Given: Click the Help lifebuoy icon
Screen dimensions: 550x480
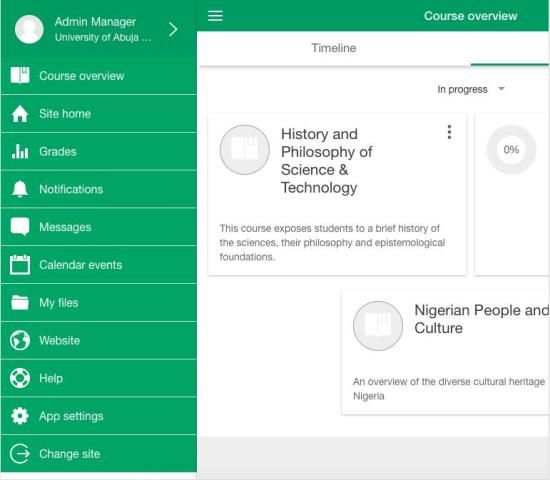Looking at the screenshot, I should tap(20, 378).
